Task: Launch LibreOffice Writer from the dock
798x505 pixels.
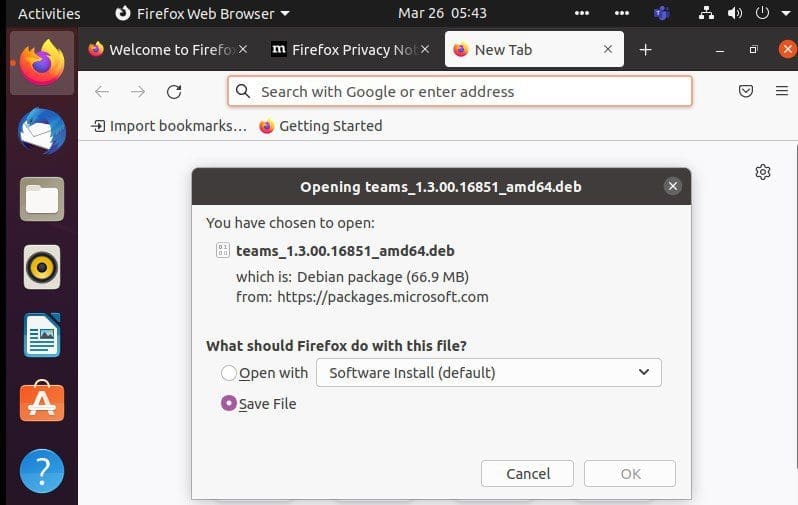Action: tap(42, 335)
